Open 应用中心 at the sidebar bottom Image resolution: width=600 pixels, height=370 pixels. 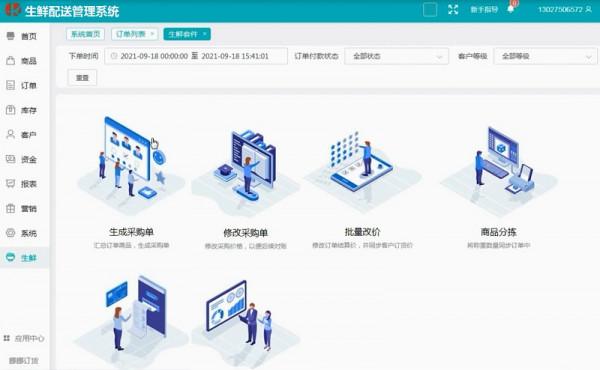(x=24, y=339)
